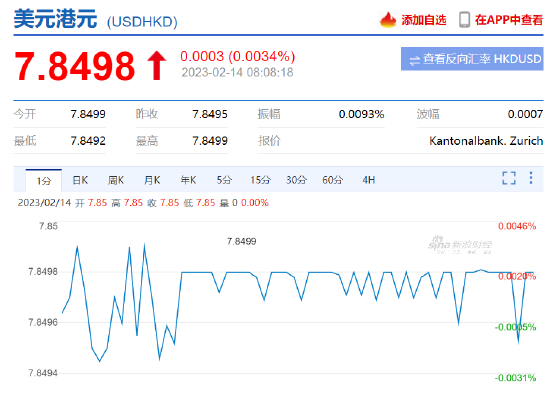The width and height of the screenshot is (550, 394).
Task: Click the 今开 label
Action: 25,114
